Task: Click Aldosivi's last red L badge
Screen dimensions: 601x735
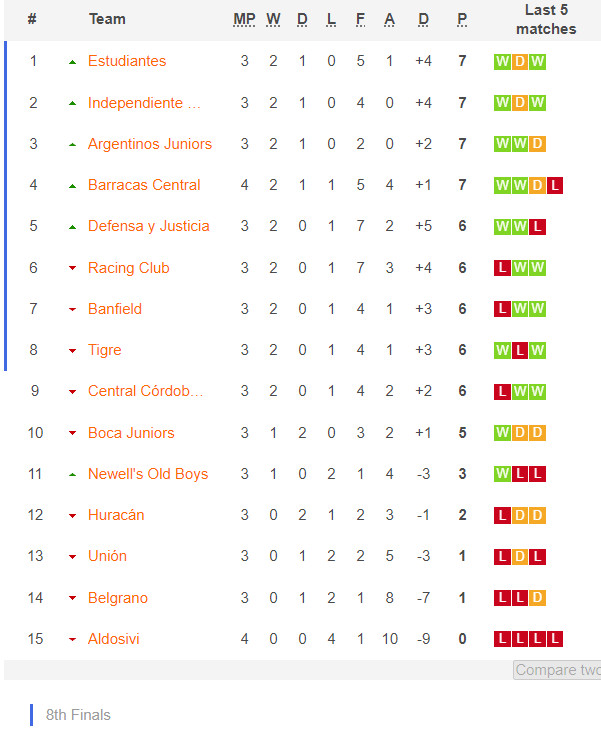Action: [x=555, y=639]
